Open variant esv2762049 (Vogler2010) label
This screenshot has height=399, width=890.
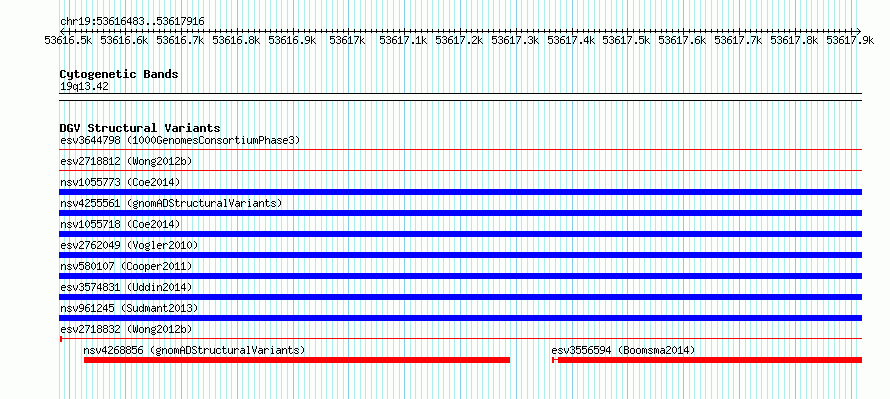coord(129,245)
